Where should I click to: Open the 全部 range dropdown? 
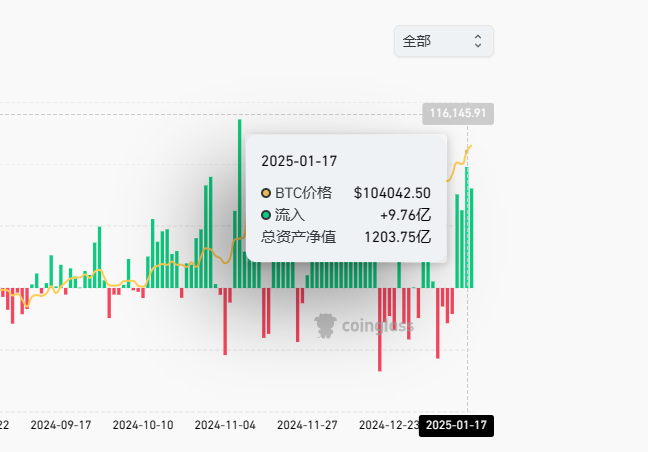point(444,41)
